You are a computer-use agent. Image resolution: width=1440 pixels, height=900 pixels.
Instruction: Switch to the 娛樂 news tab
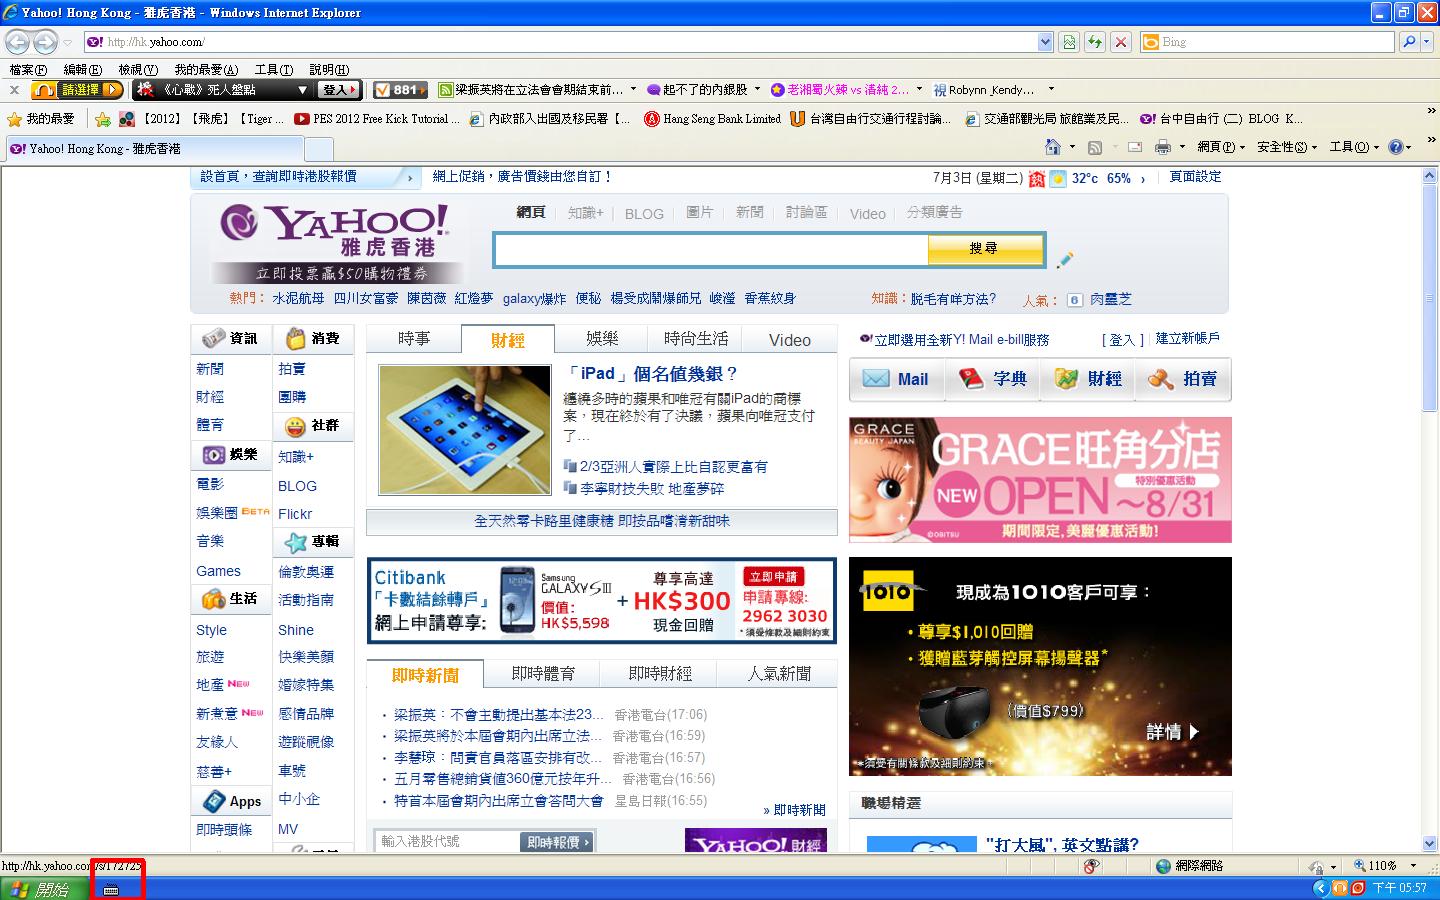point(602,339)
